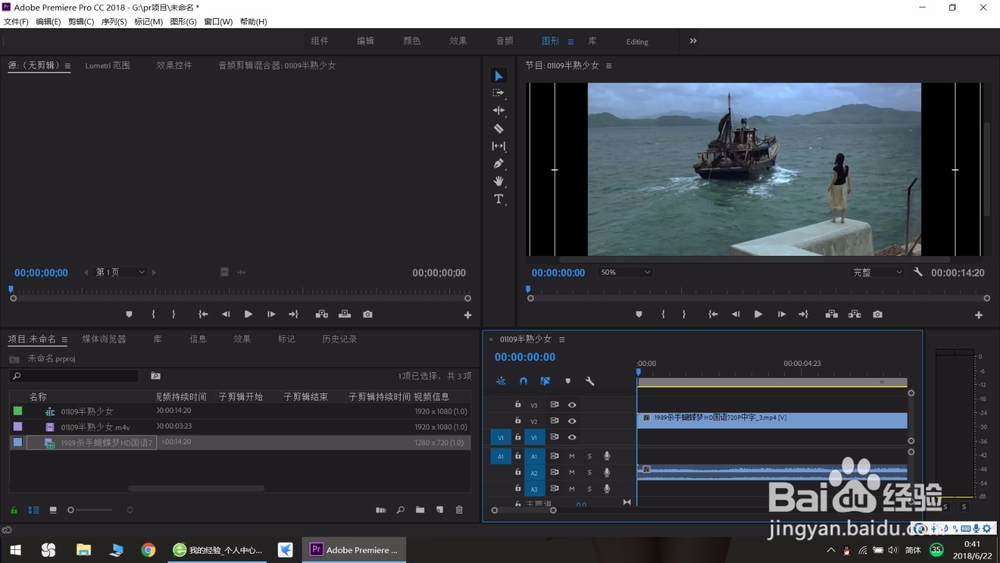This screenshot has height=563, width=1000.
Task: Open program monitor button editor plus
Action: pos(978,315)
